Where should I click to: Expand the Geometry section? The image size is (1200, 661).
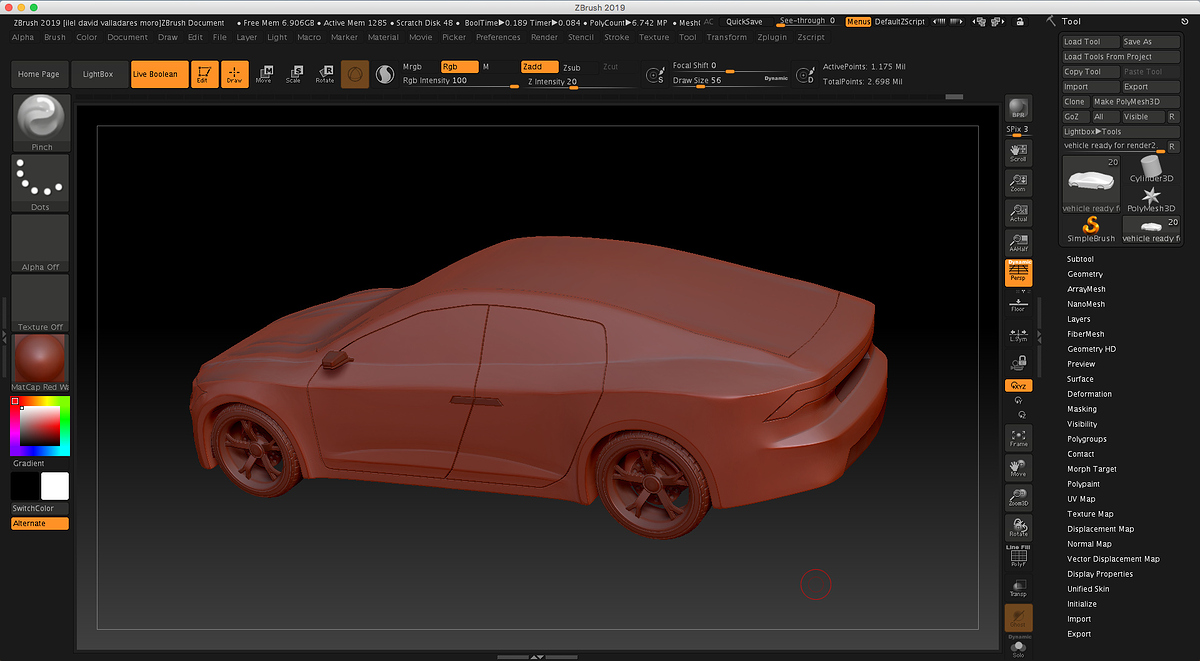(1085, 274)
